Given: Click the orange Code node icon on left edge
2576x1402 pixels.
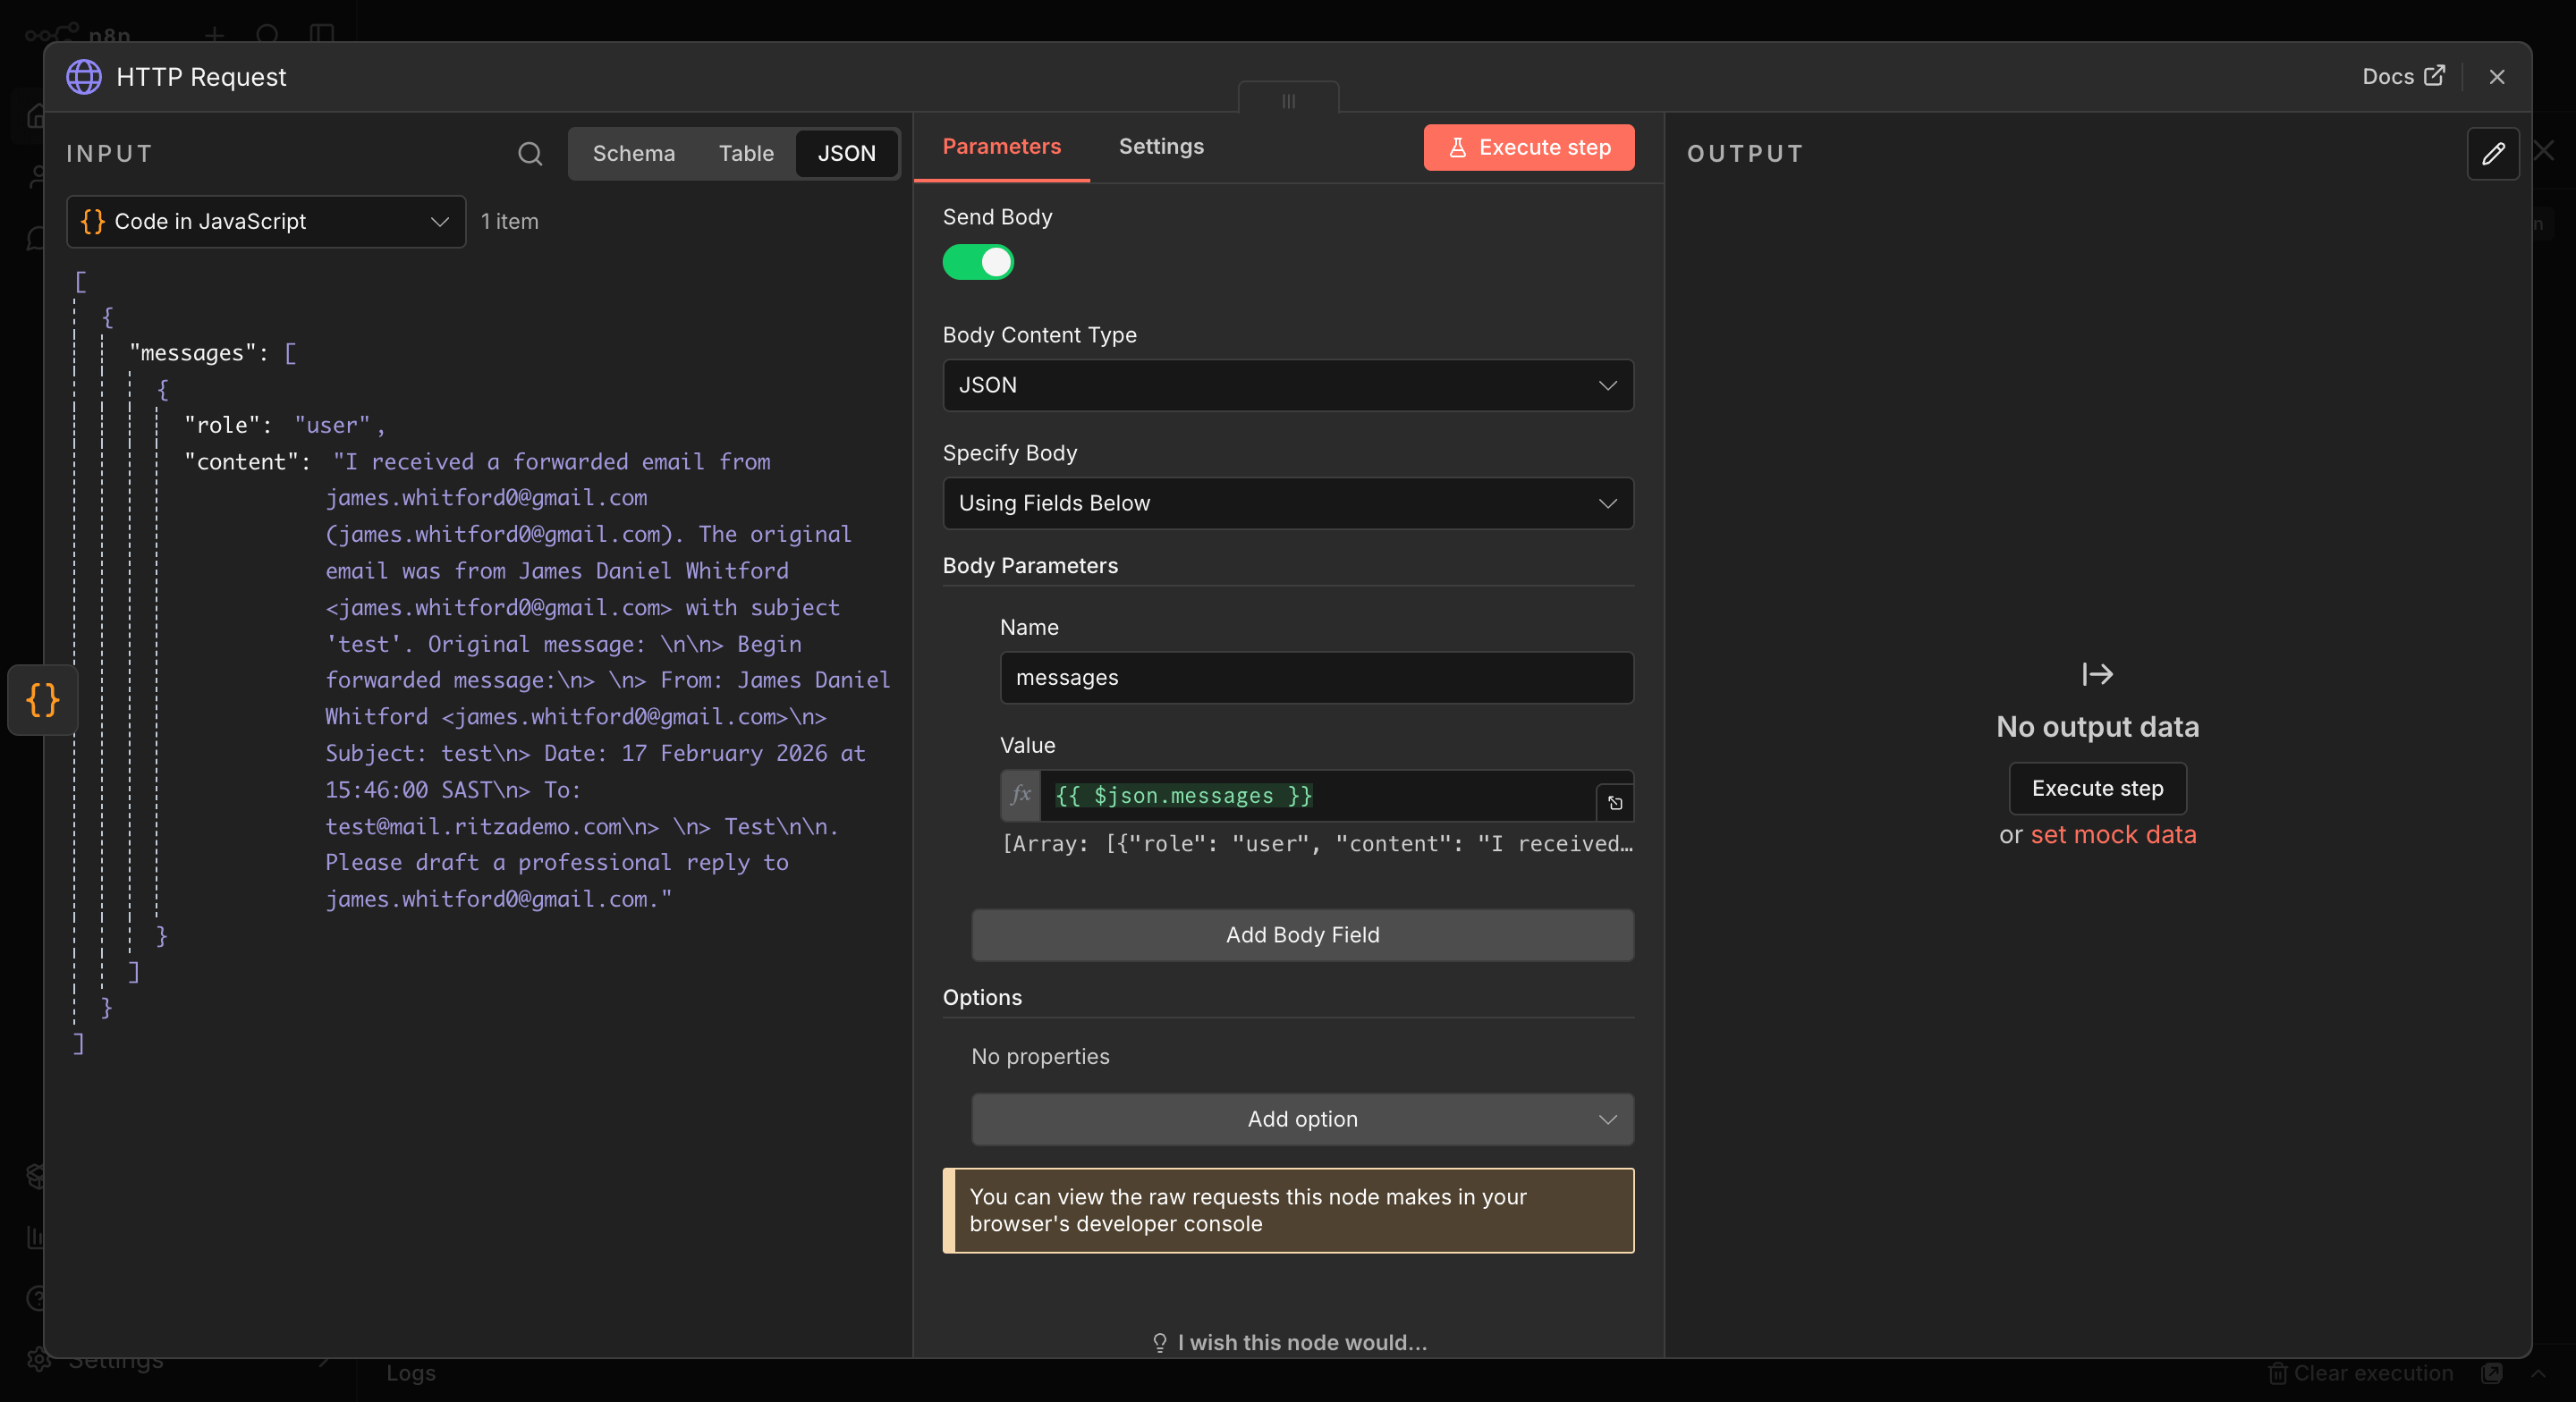Looking at the screenshot, I should tap(43, 700).
